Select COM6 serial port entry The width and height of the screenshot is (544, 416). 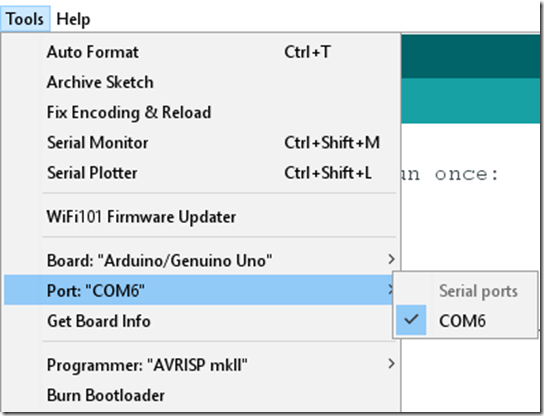(466, 320)
